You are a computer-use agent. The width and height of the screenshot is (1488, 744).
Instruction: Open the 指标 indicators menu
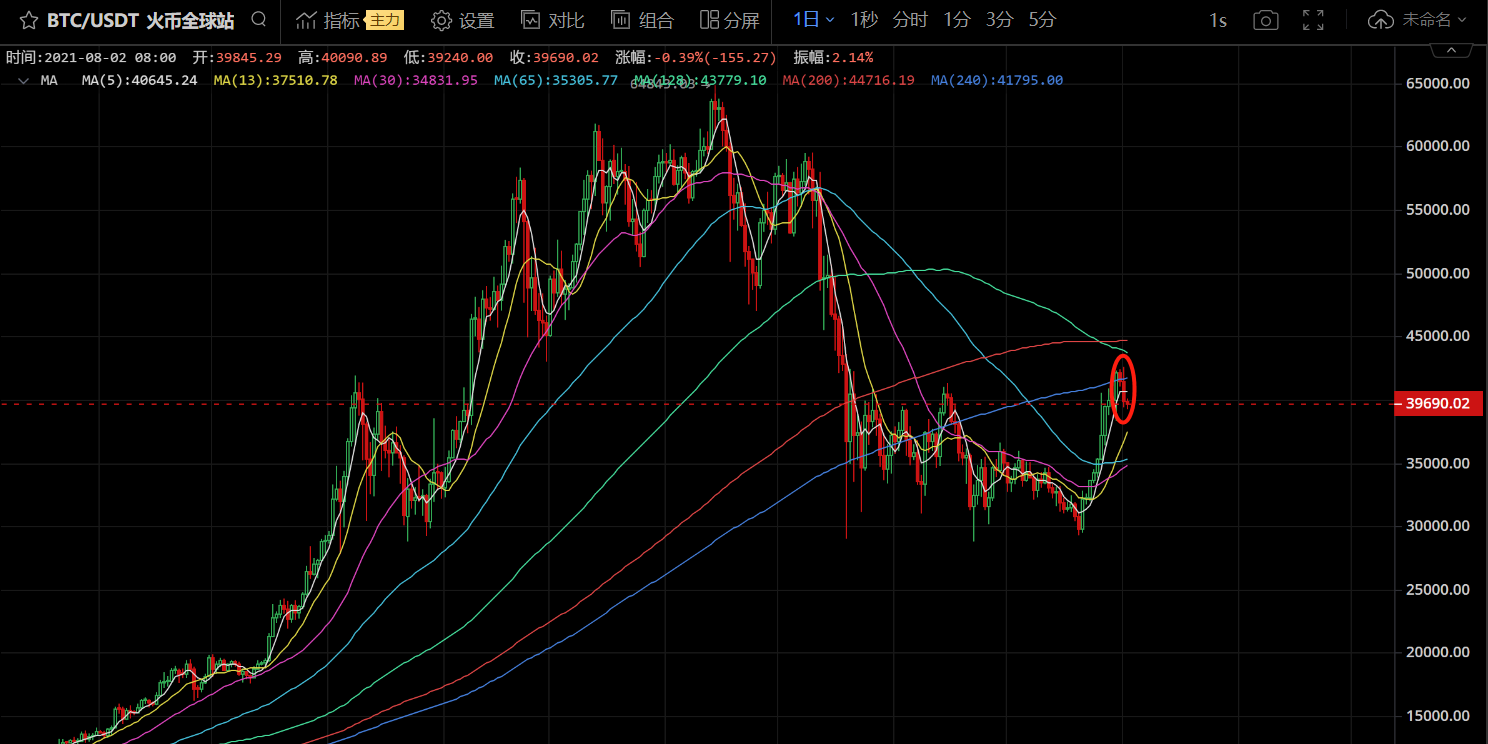pyautogui.click(x=328, y=20)
